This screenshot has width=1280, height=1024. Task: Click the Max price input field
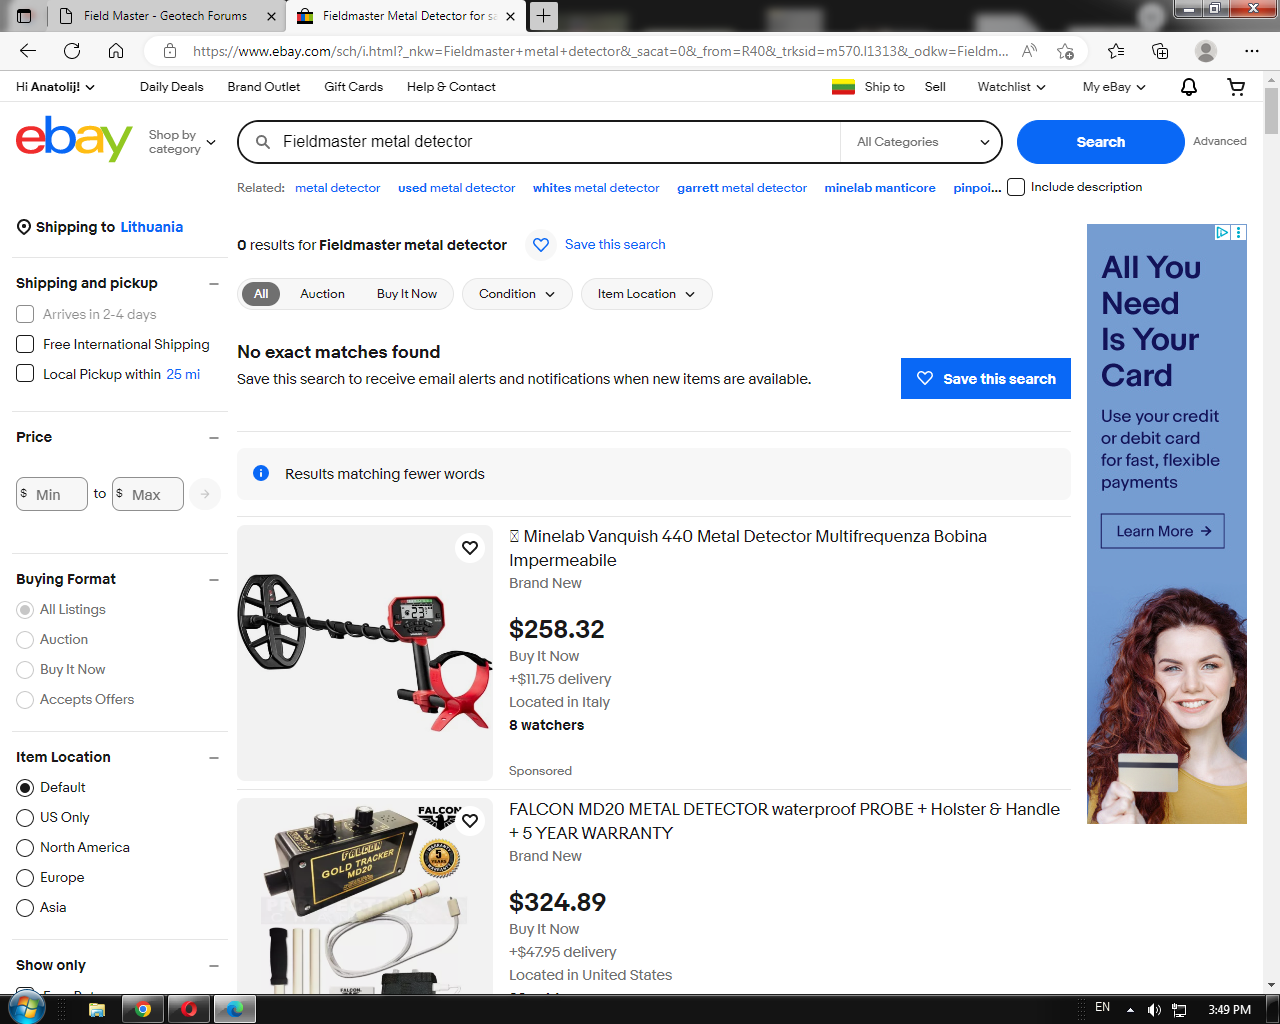148,494
